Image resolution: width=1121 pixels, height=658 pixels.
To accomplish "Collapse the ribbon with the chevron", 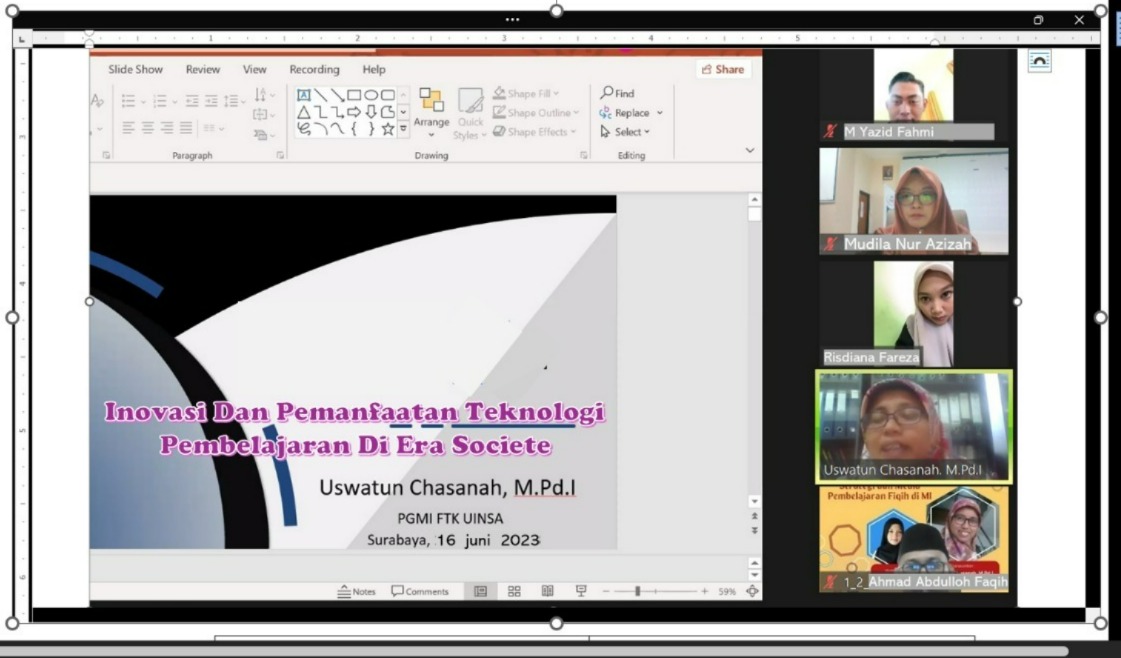I will 750,150.
